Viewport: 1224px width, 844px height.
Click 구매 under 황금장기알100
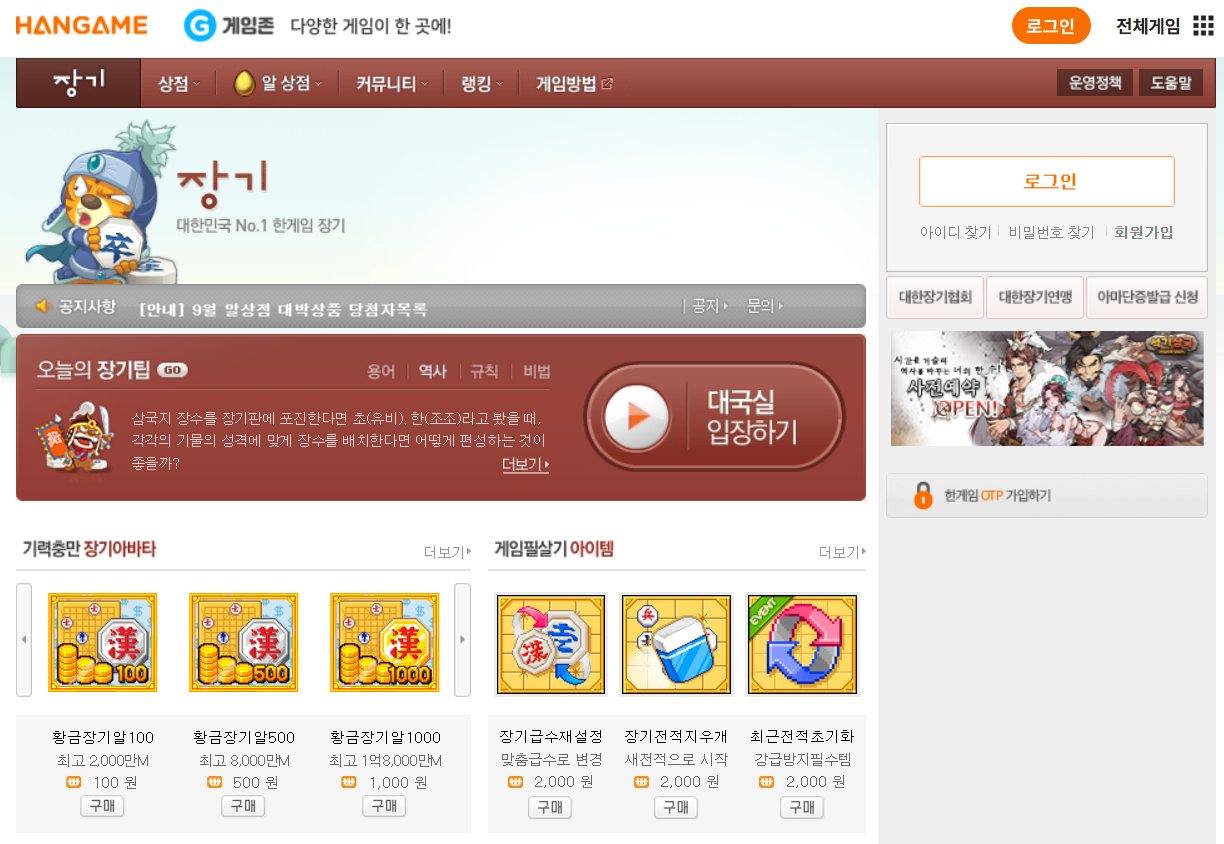click(102, 806)
